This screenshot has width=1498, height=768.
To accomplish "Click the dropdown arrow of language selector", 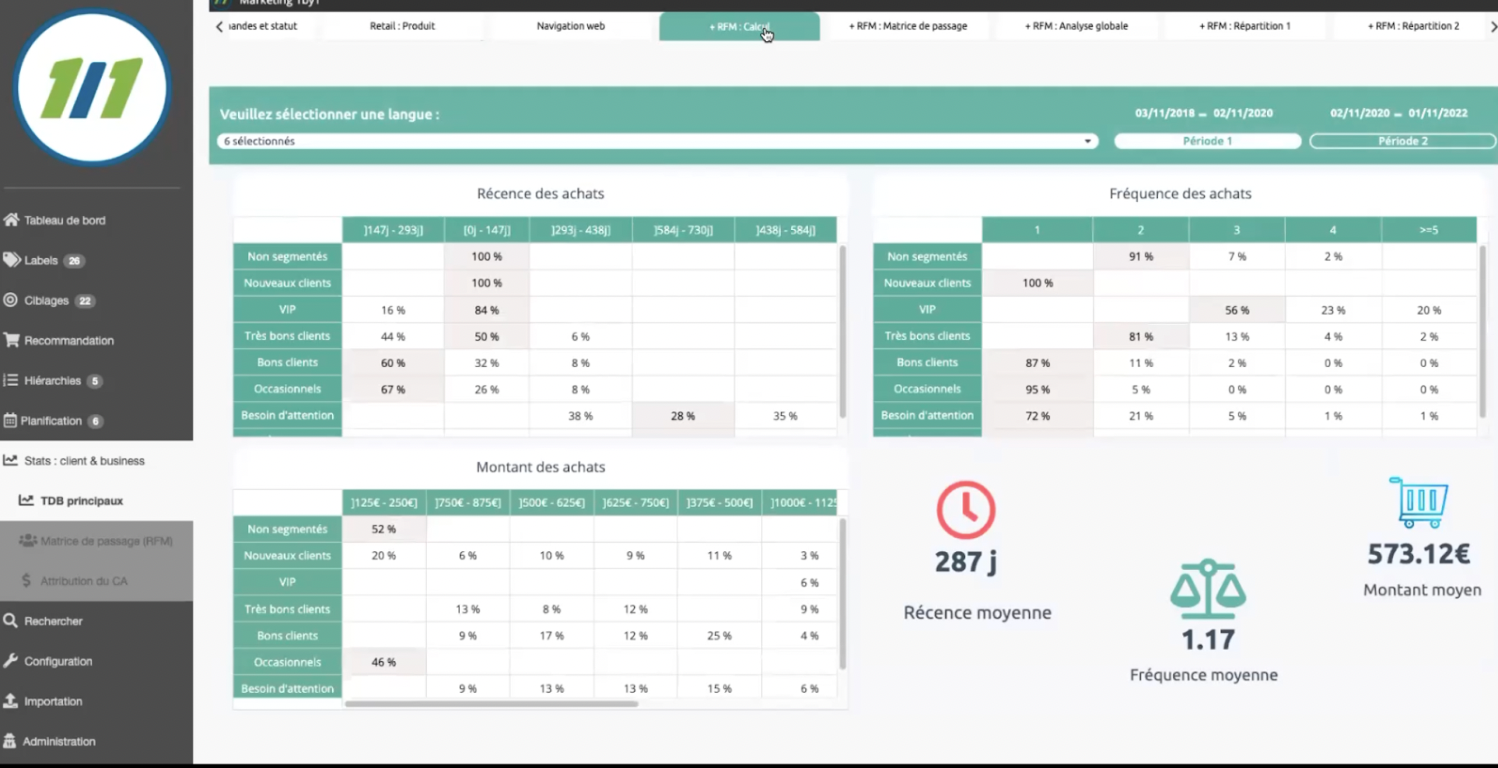I will click(1088, 141).
